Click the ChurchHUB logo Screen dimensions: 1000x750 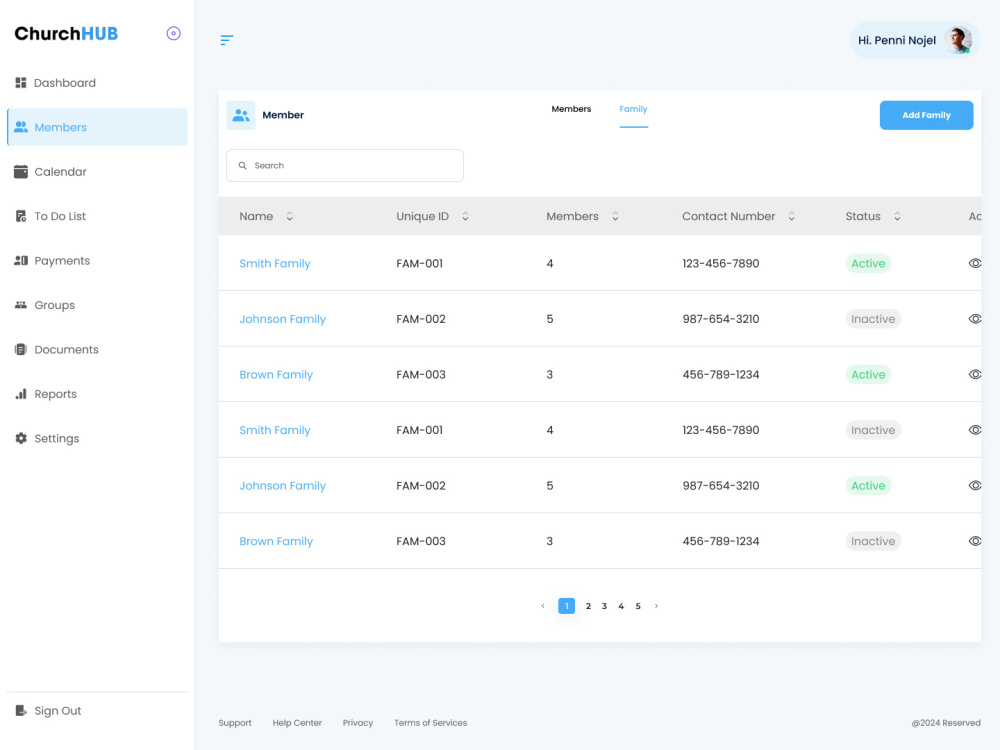[66, 34]
